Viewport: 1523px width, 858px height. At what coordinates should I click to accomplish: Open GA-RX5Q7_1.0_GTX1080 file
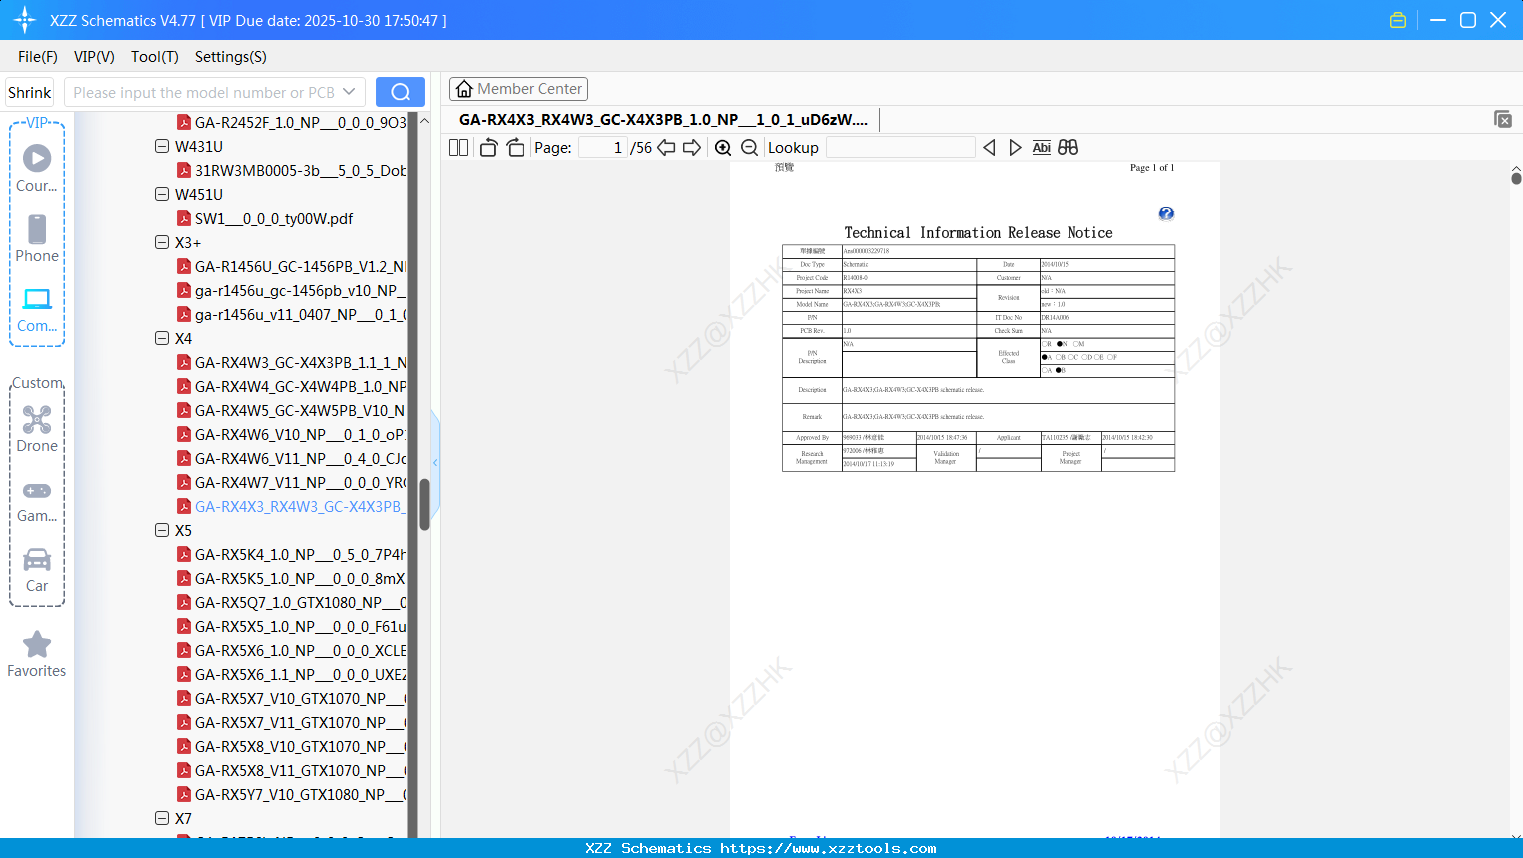(x=301, y=602)
